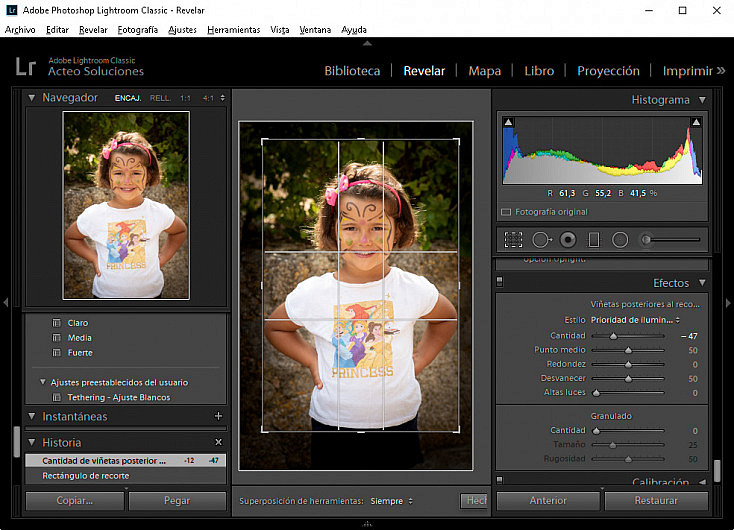Viewport: 734px width, 530px height.
Task: Switch to the Proyección module
Action: pyautogui.click(x=608, y=71)
